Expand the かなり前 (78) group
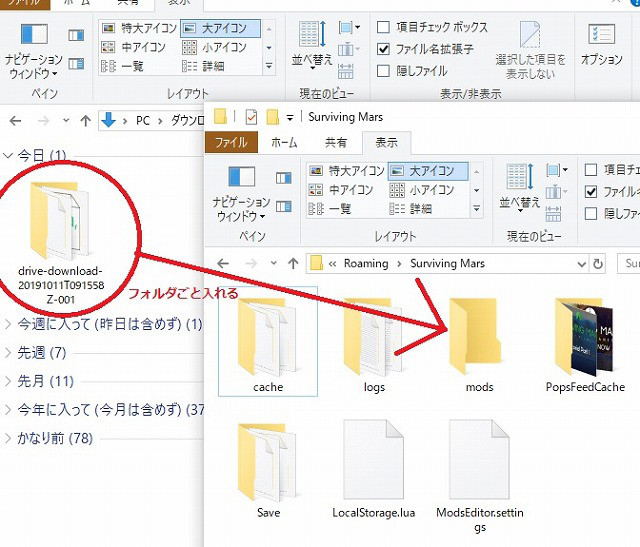 pos(8,438)
